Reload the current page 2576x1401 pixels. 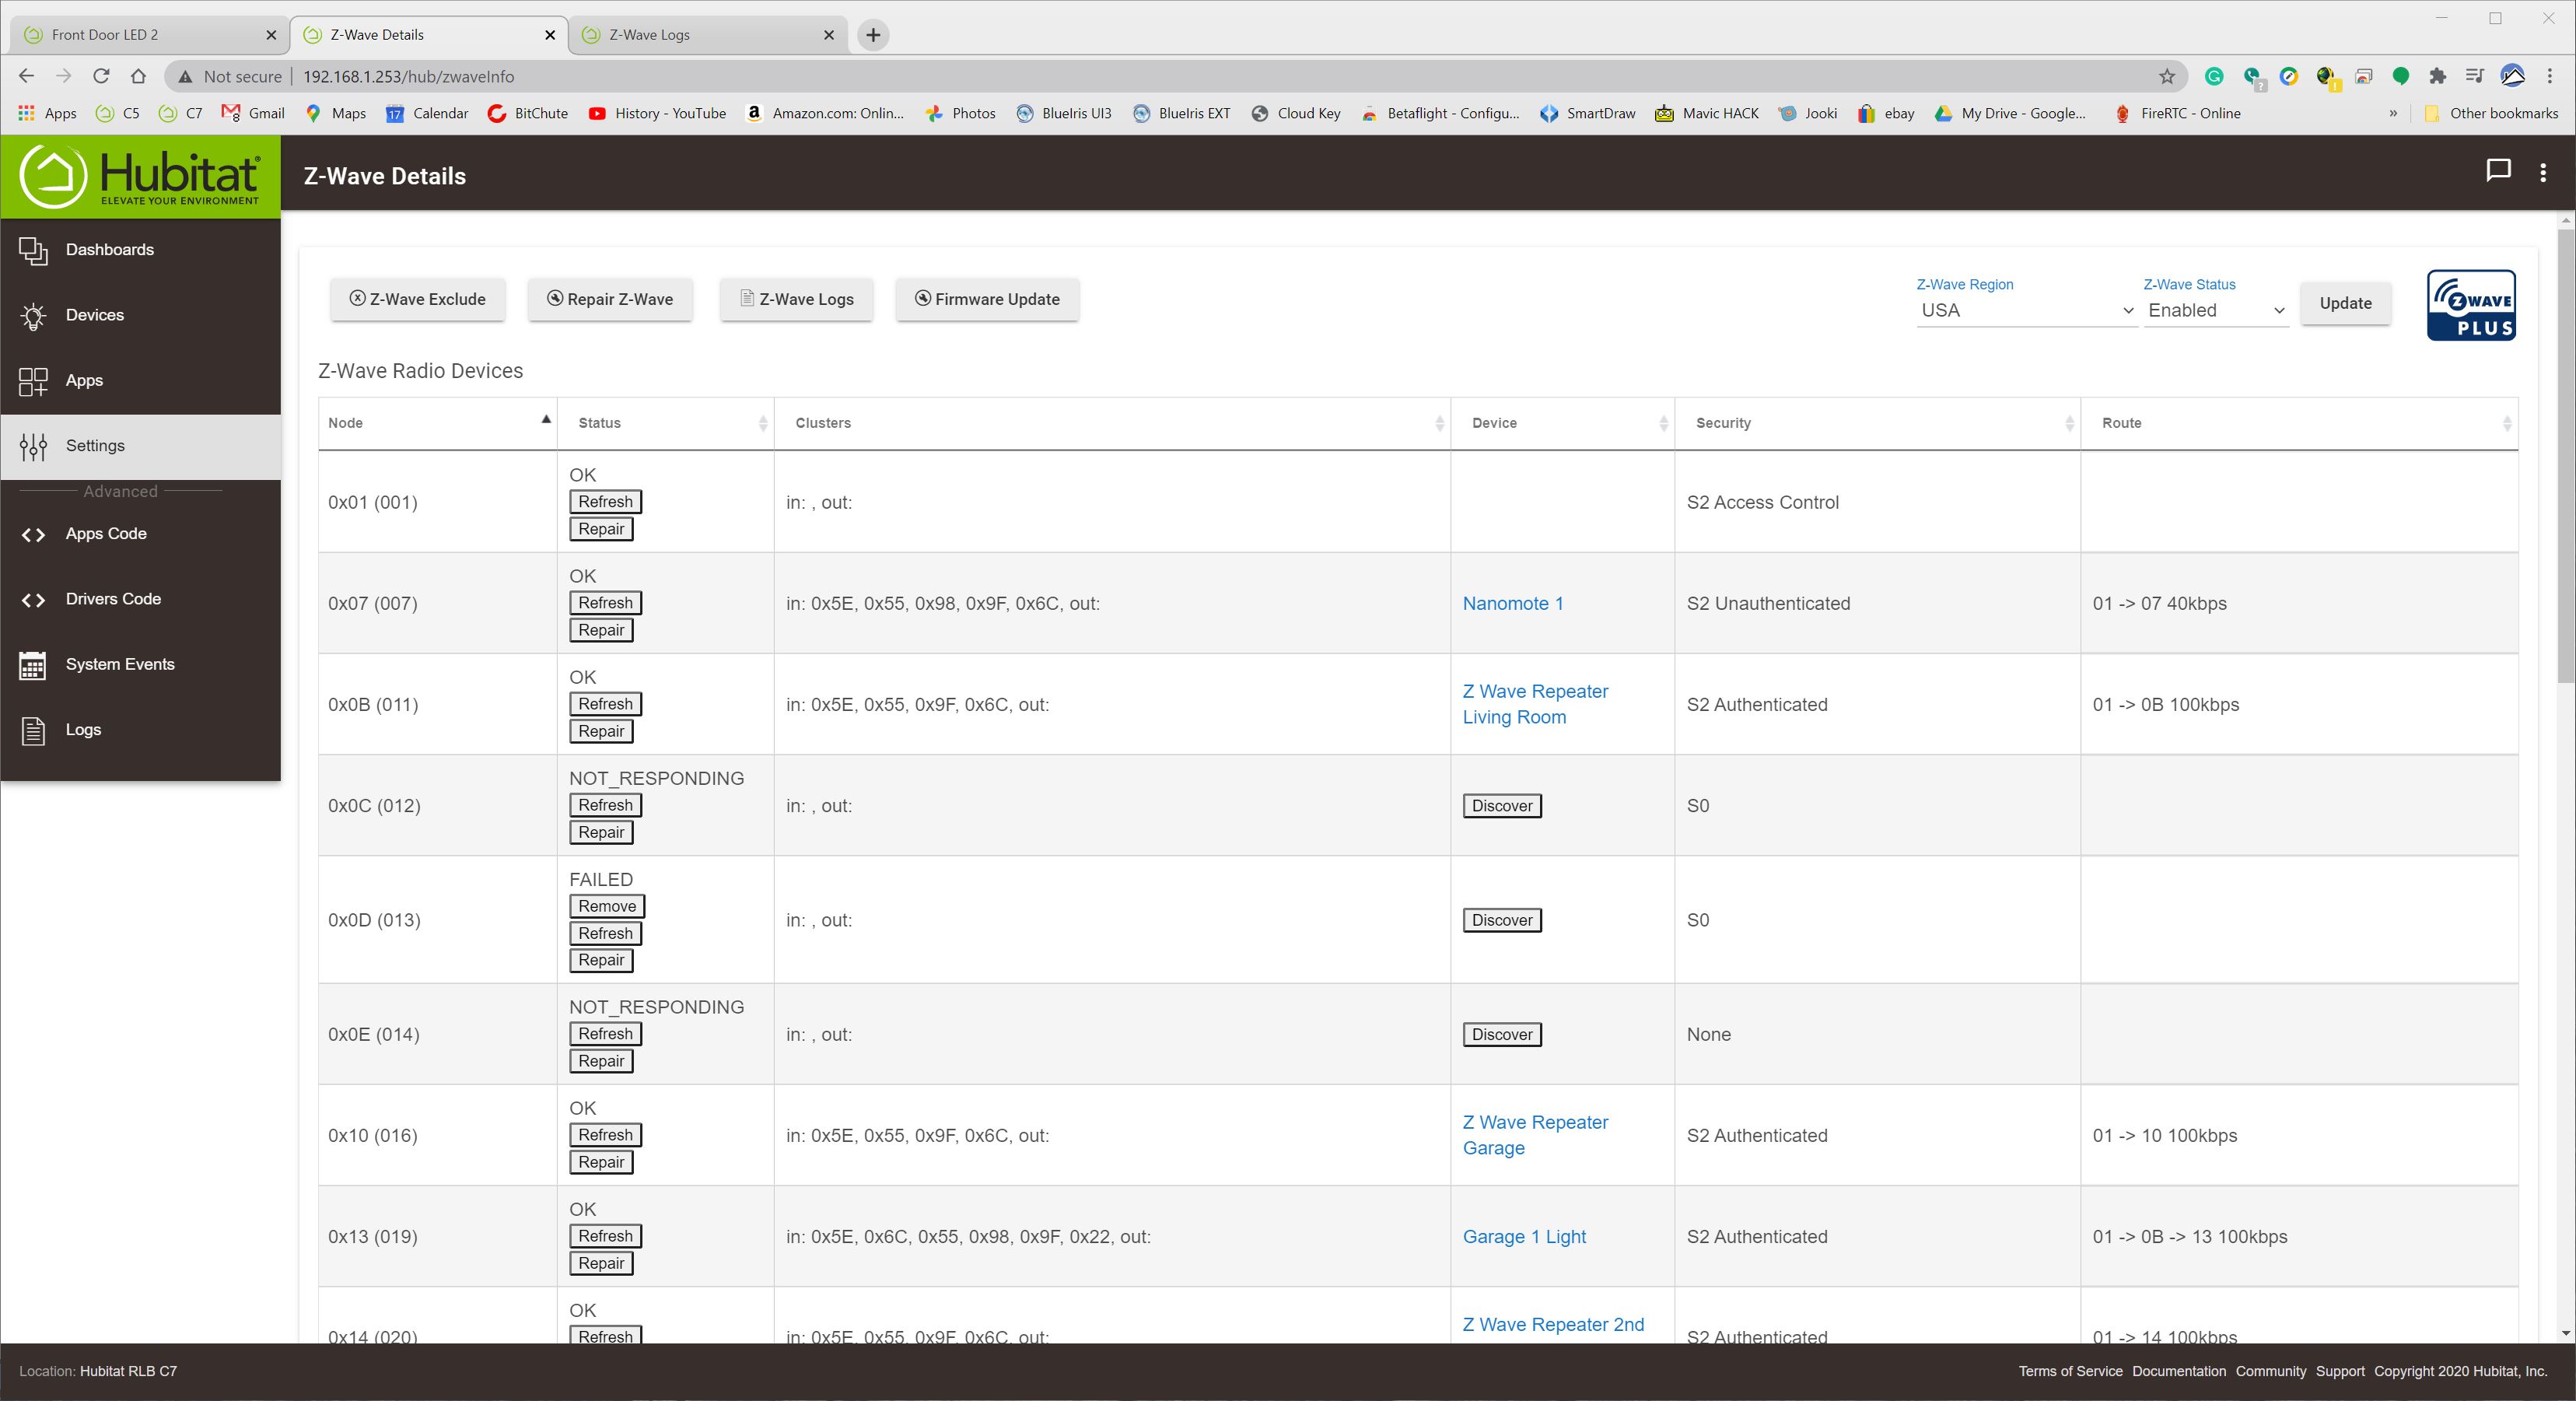(101, 77)
